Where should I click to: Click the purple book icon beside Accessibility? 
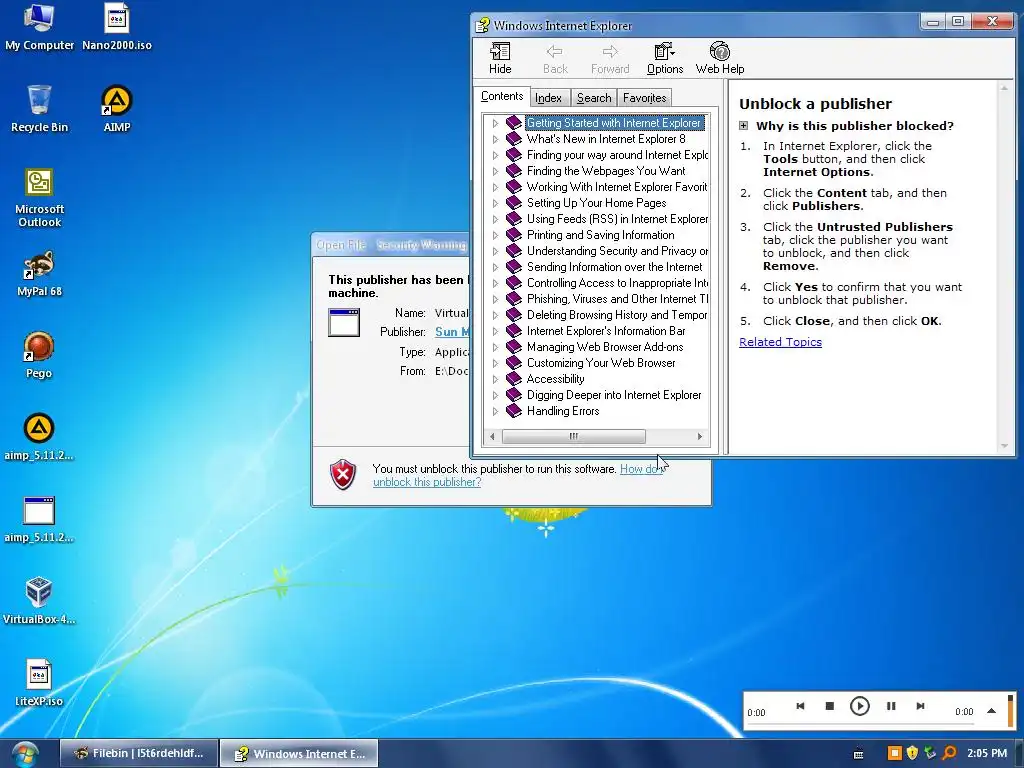click(514, 379)
